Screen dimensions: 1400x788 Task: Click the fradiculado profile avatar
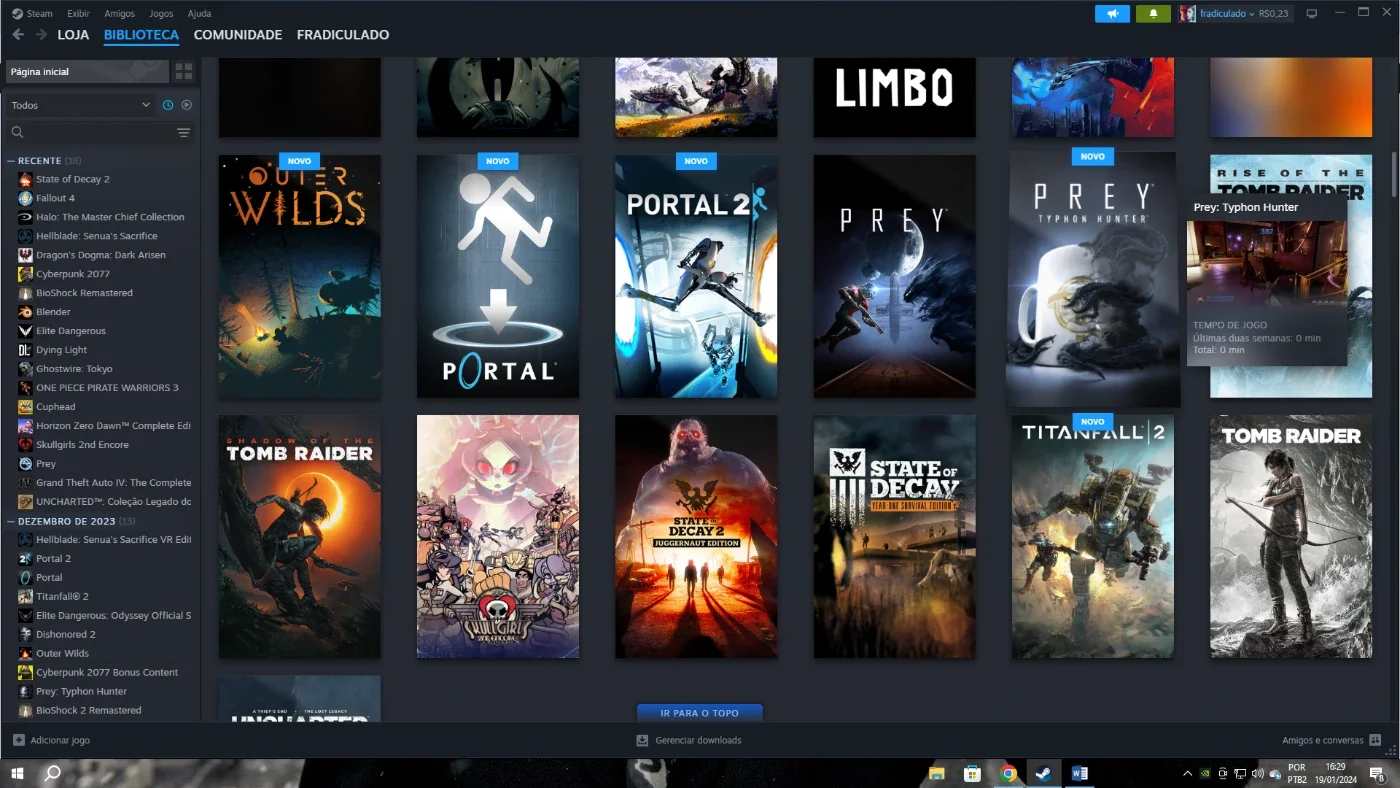pos(1187,14)
